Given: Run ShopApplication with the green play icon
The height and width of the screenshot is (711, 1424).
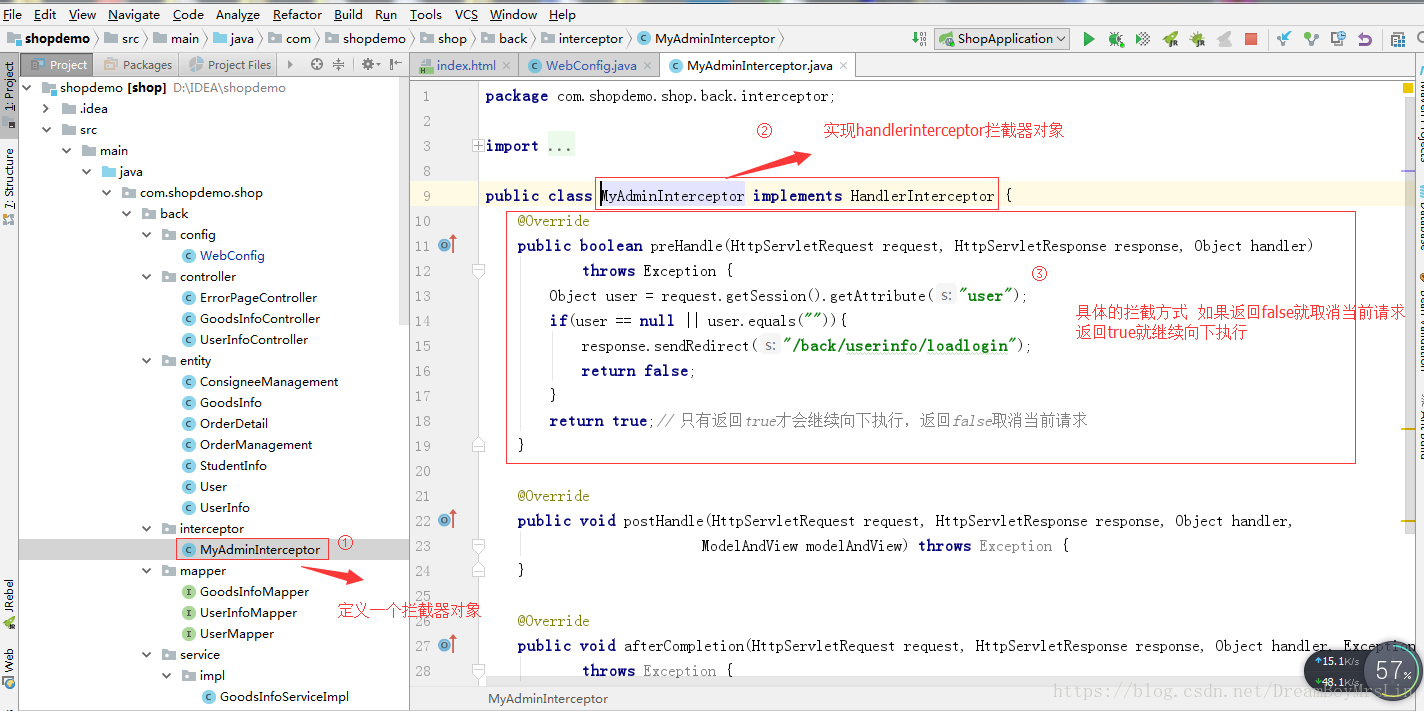Looking at the screenshot, I should (x=1089, y=39).
